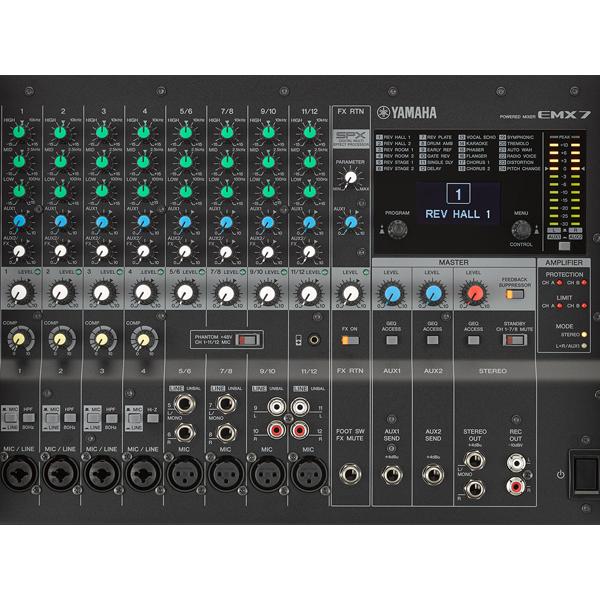
Task: Toggle the PHANTOM +48V switch
Action: (247, 339)
